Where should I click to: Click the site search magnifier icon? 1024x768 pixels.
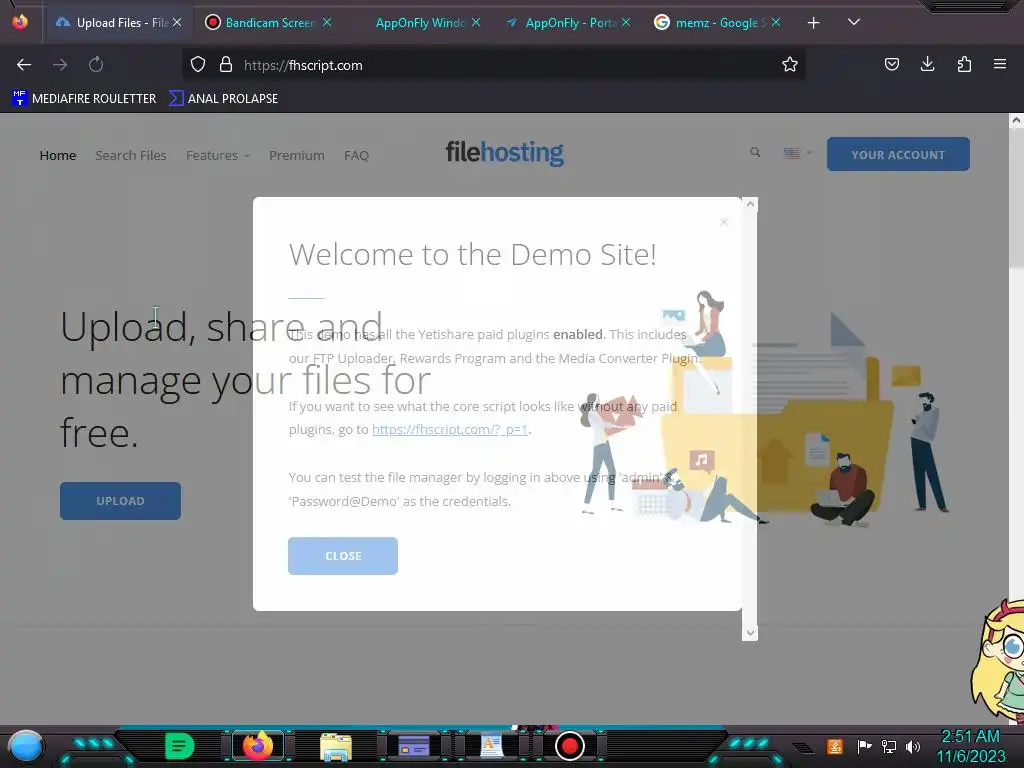click(x=755, y=152)
